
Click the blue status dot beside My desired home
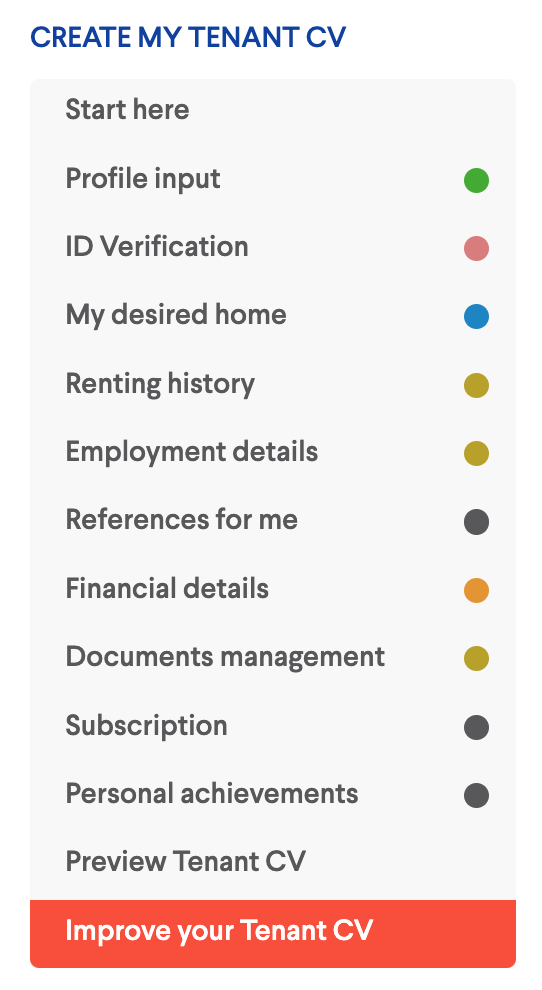click(476, 316)
